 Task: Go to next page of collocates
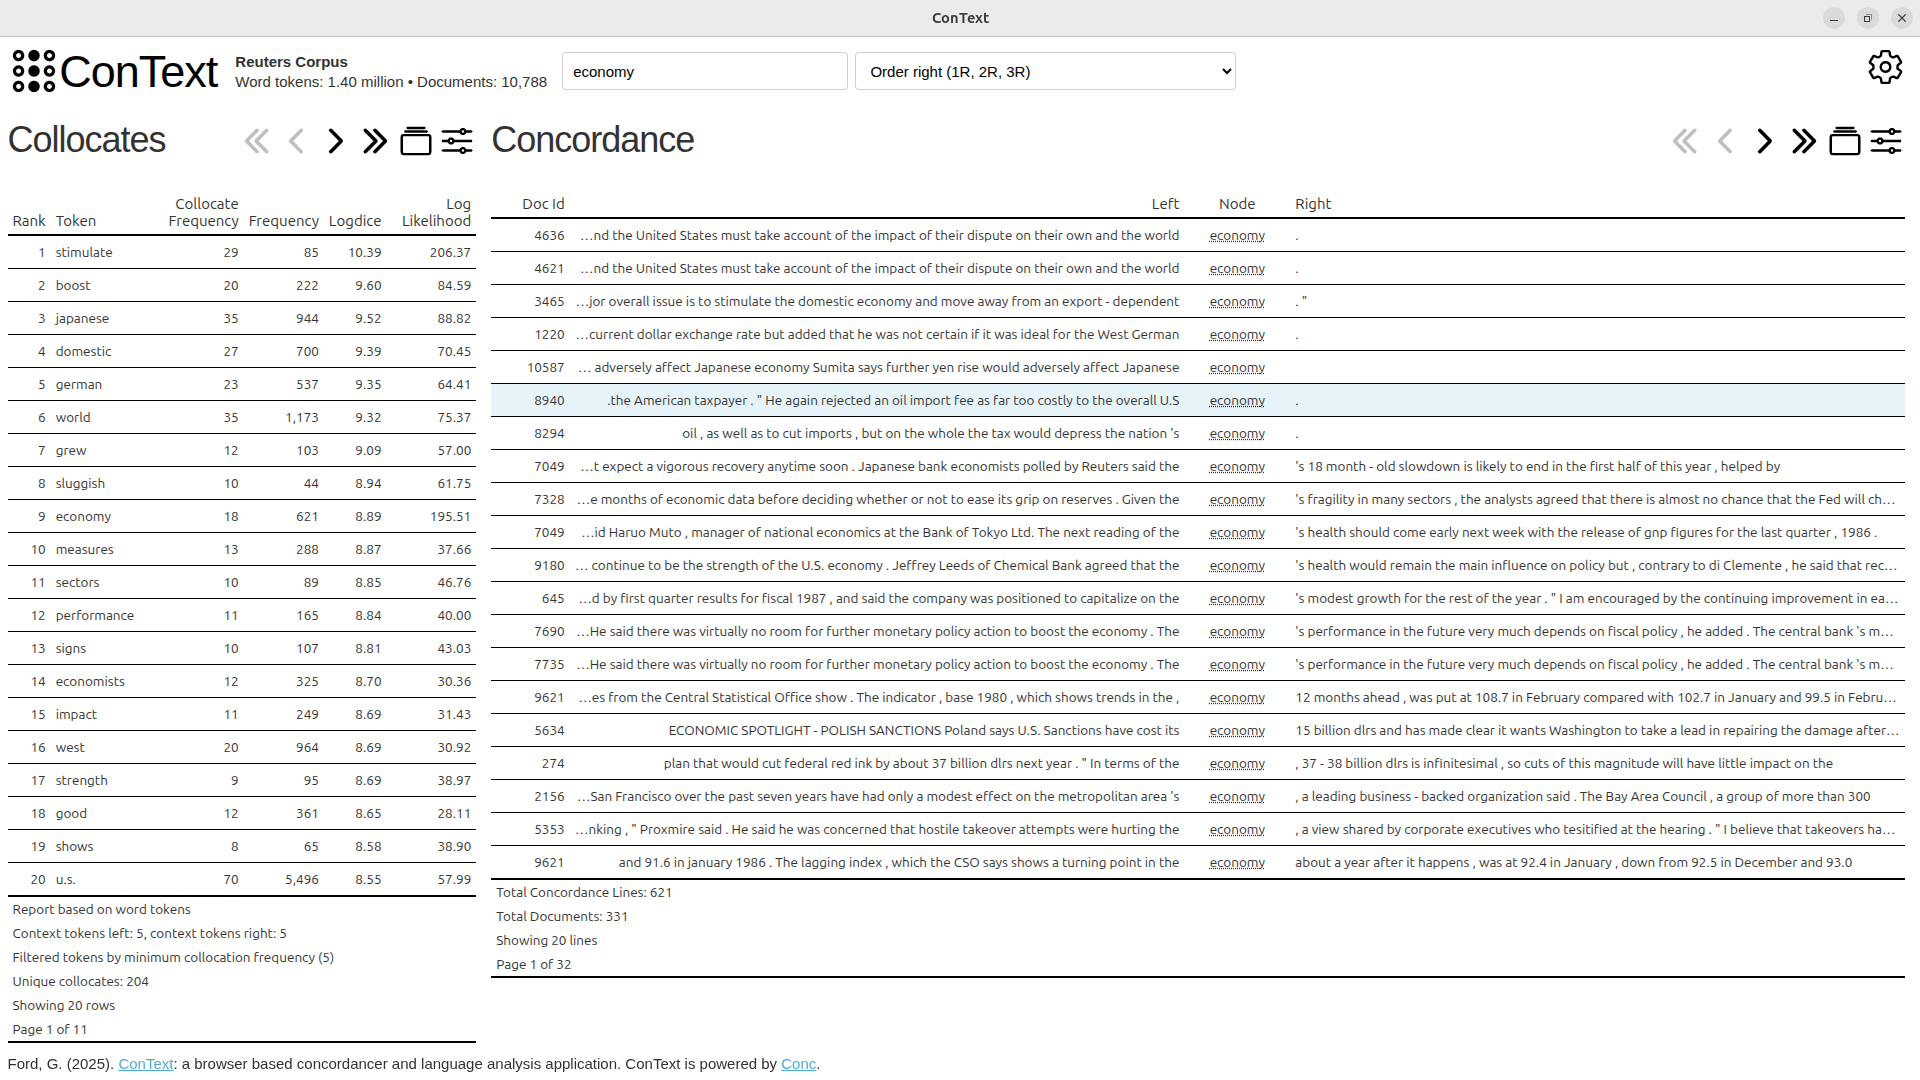click(x=335, y=141)
